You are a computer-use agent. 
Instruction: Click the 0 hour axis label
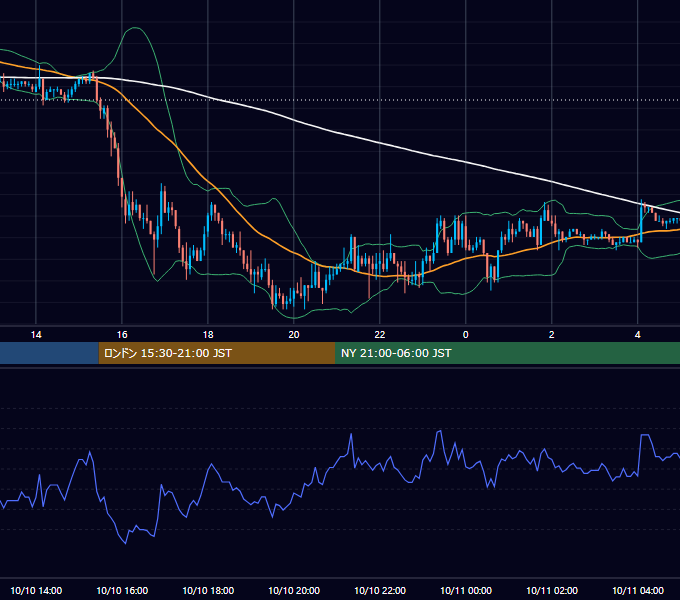click(466, 335)
